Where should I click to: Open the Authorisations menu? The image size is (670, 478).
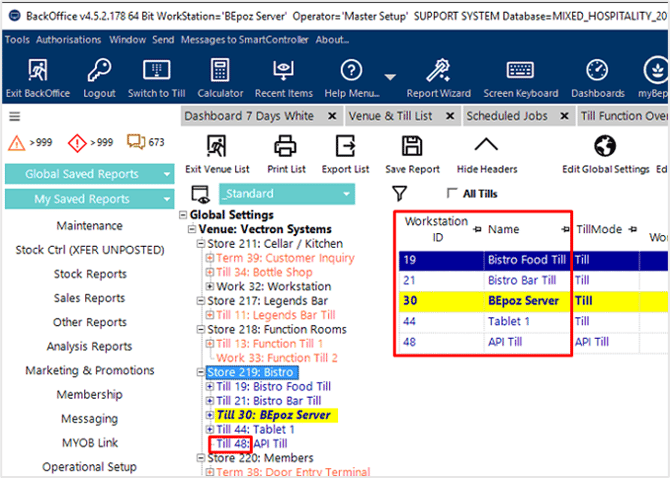(69, 40)
